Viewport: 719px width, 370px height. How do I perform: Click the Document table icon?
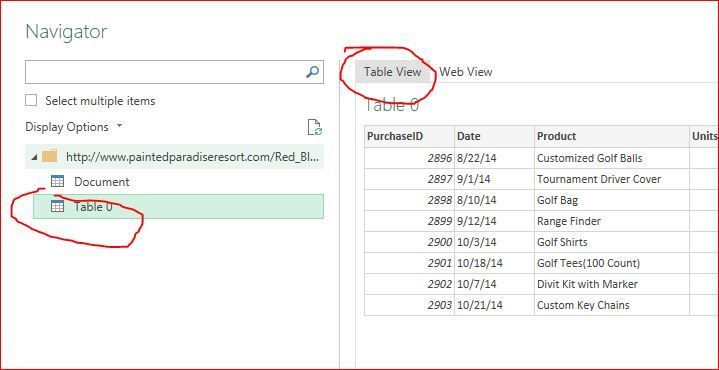pyautogui.click(x=57, y=182)
